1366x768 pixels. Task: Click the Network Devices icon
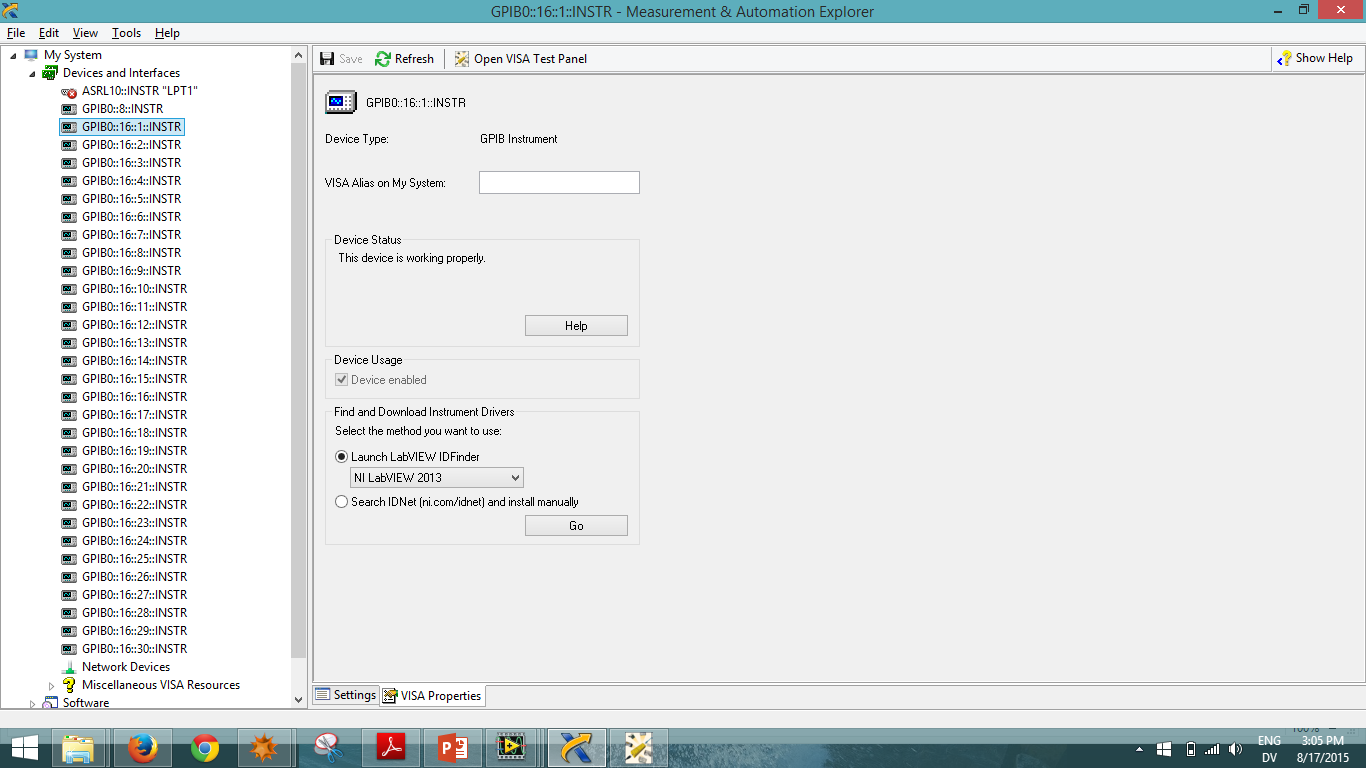[69, 667]
